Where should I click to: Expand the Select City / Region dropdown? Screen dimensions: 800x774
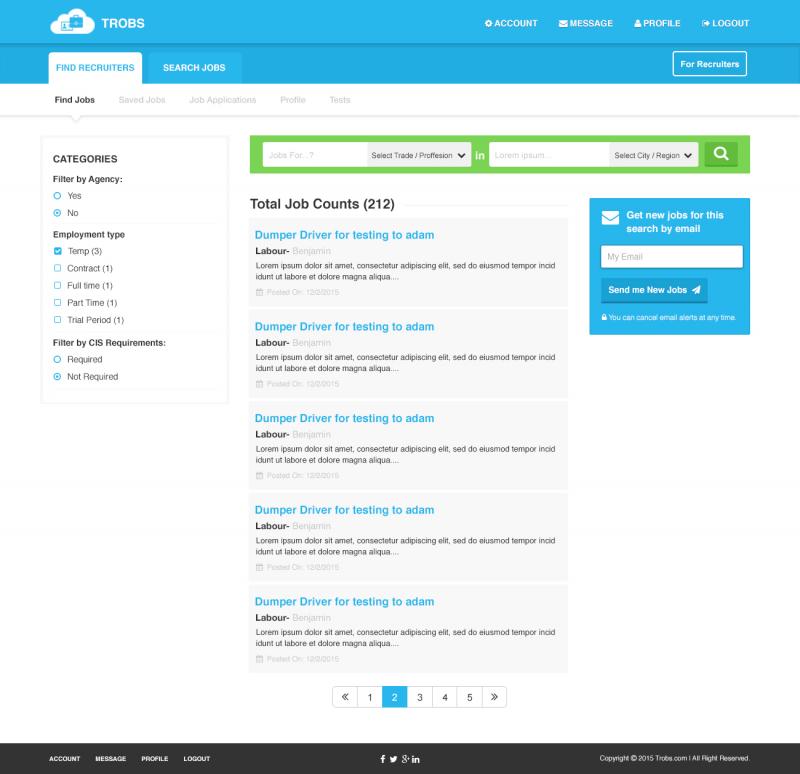tap(654, 155)
